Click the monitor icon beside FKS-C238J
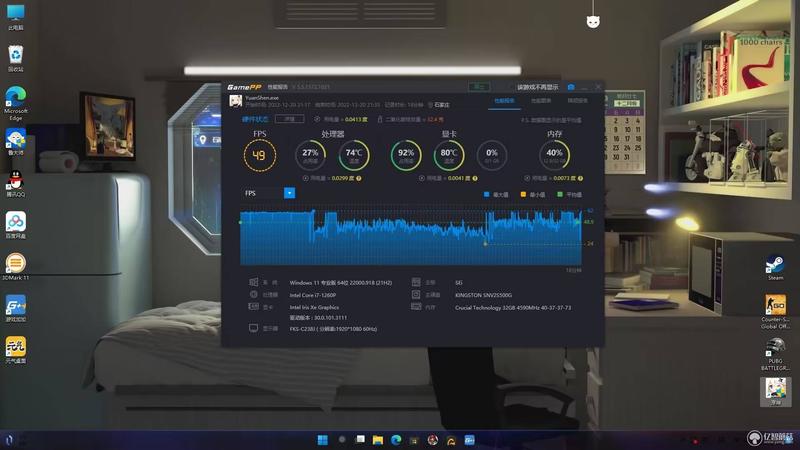 point(254,328)
